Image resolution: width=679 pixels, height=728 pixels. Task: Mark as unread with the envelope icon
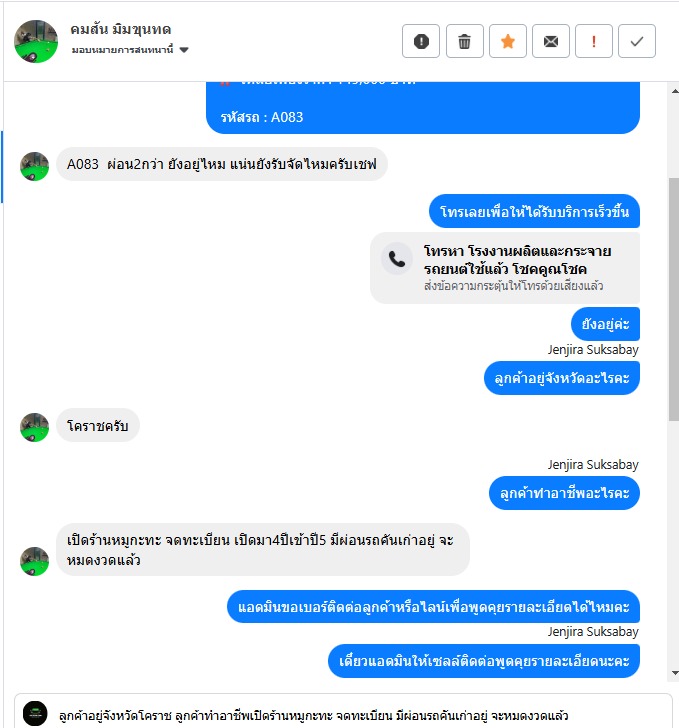pos(551,41)
